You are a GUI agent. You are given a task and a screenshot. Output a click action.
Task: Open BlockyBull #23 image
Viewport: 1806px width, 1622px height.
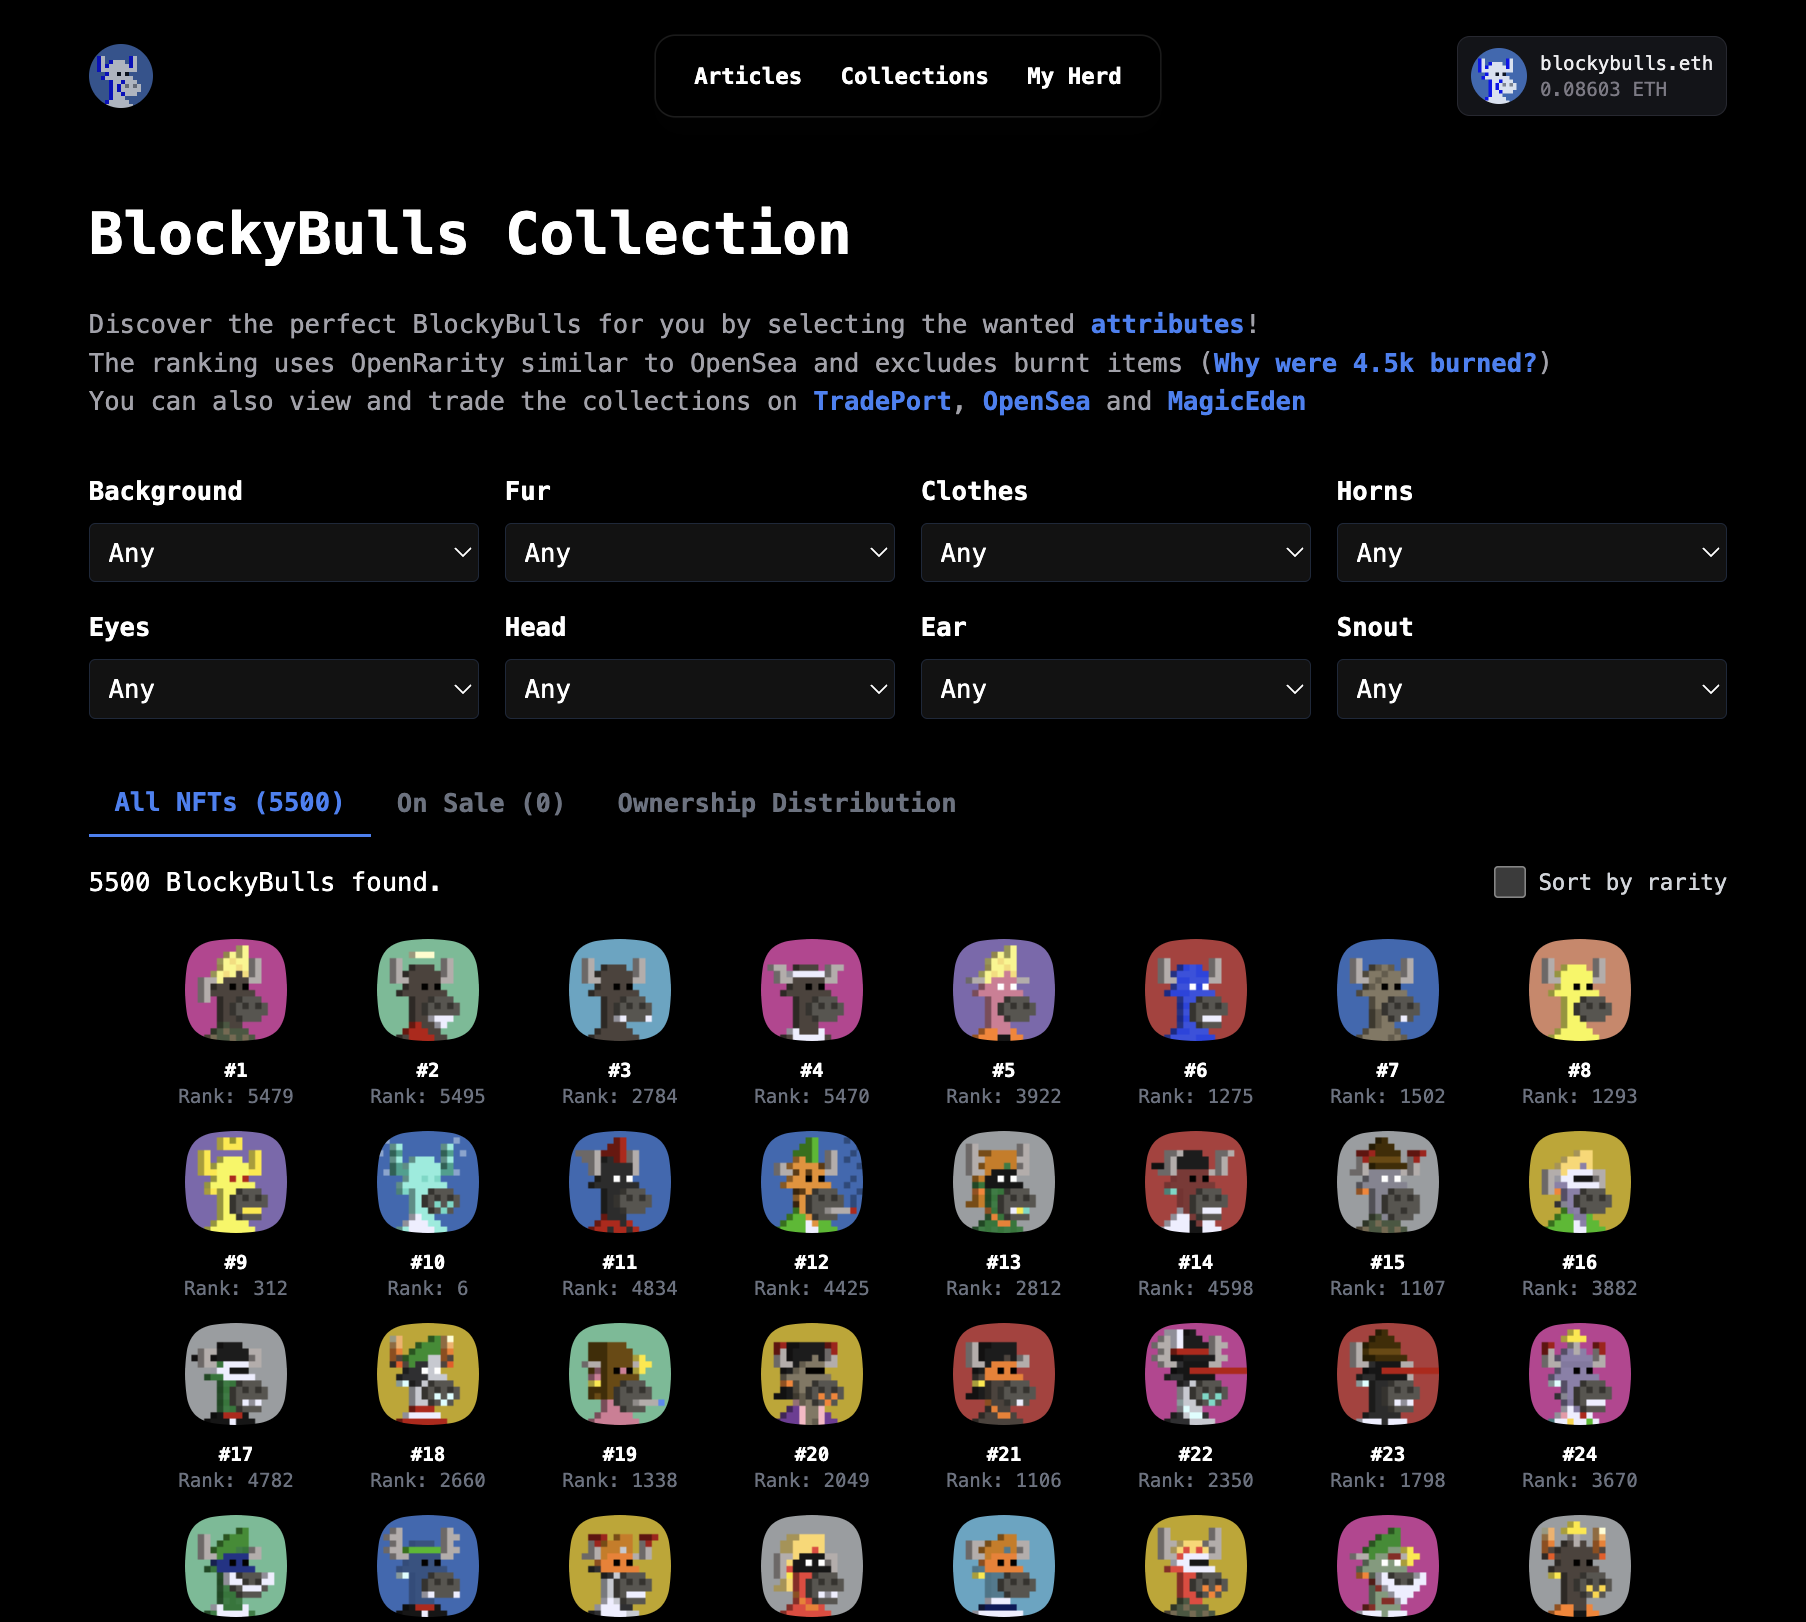tap(1388, 1374)
